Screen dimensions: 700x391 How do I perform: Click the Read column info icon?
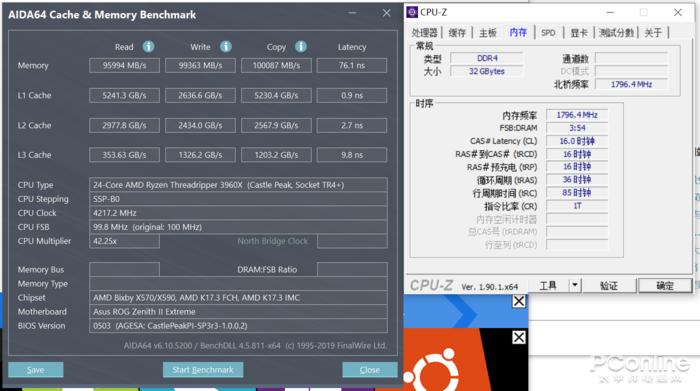[x=148, y=46]
